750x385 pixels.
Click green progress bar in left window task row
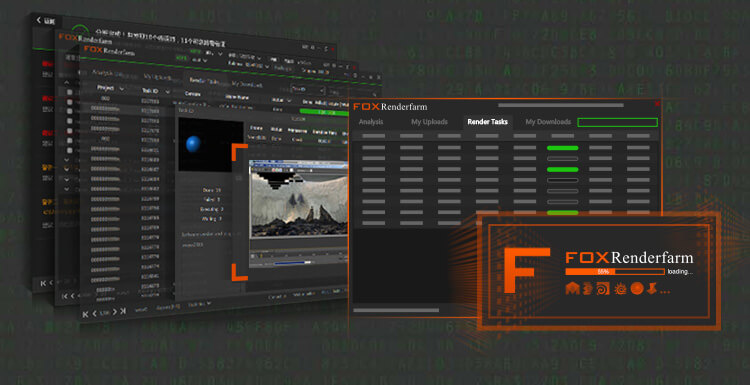[x=324, y=112]
